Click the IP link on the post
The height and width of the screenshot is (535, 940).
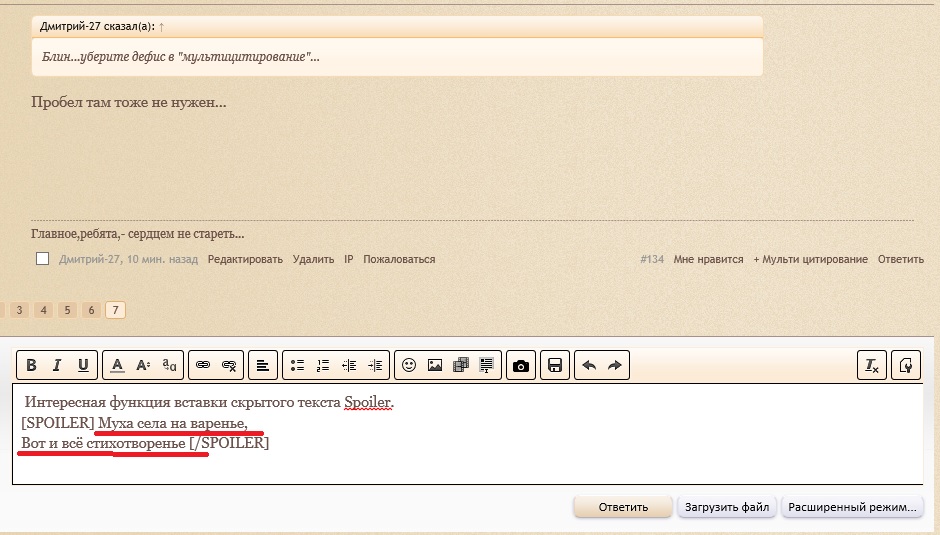pos(349,259)
